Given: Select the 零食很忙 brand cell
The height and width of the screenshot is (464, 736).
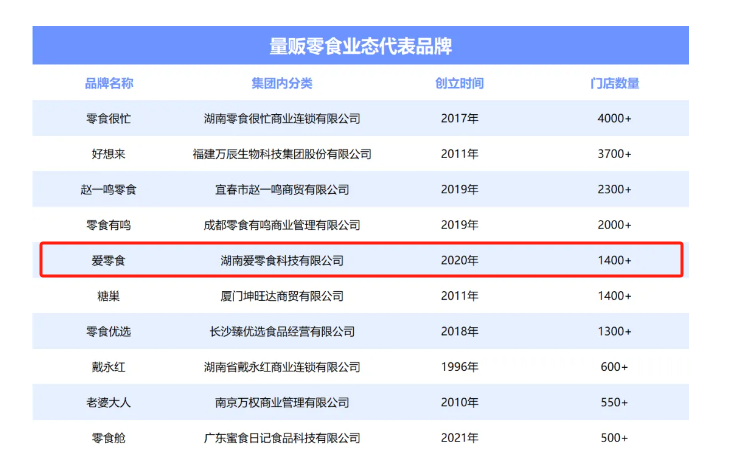Looking at the screenshot, I should click(x=109, y=119).
